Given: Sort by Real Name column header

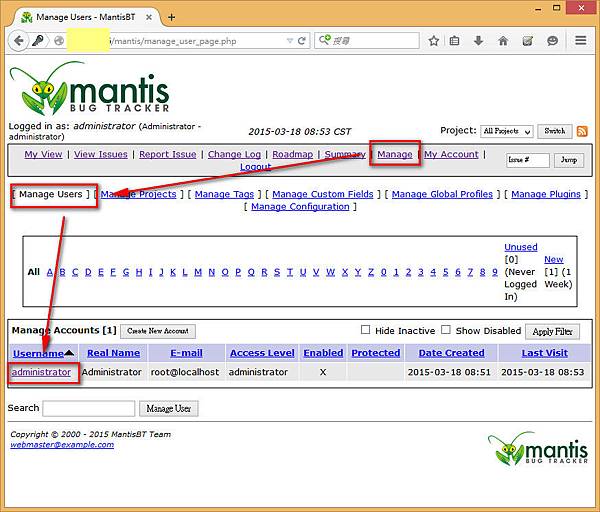Looking at the screenshot, I should point(113,353).
